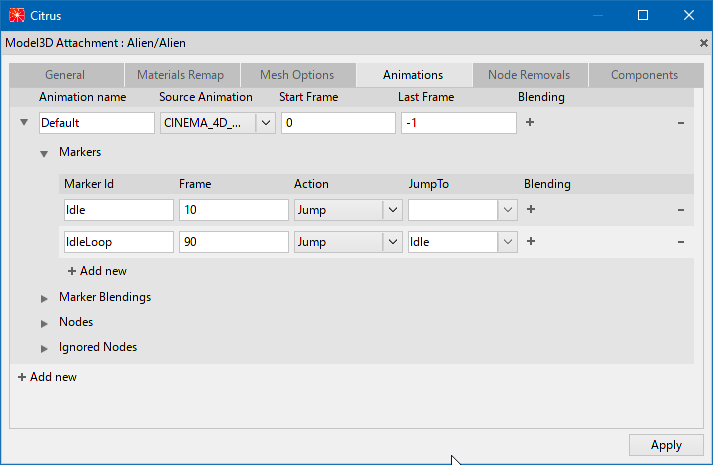Expand the Nodes section
Image resolution: width=713 pixels, height=465 pixels.
coord(44,323)
